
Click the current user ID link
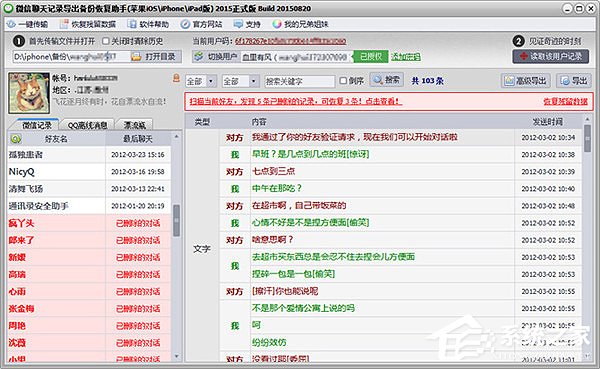coord(290,41)
